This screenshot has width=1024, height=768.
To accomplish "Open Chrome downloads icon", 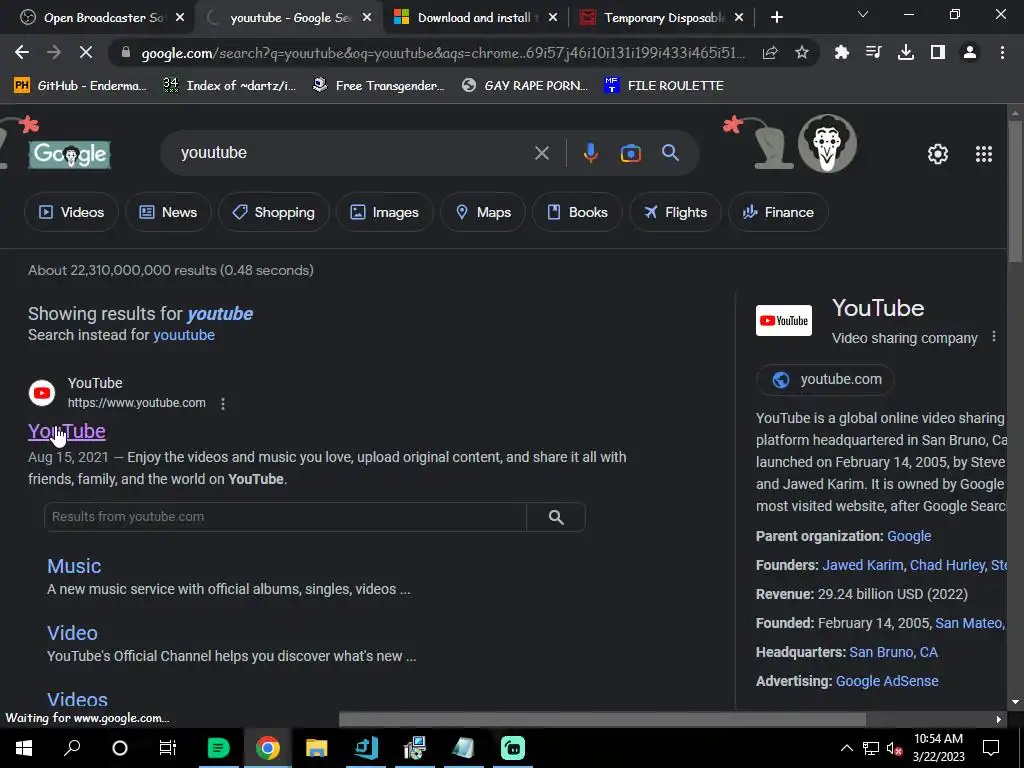I will click(x=906, y=52).
